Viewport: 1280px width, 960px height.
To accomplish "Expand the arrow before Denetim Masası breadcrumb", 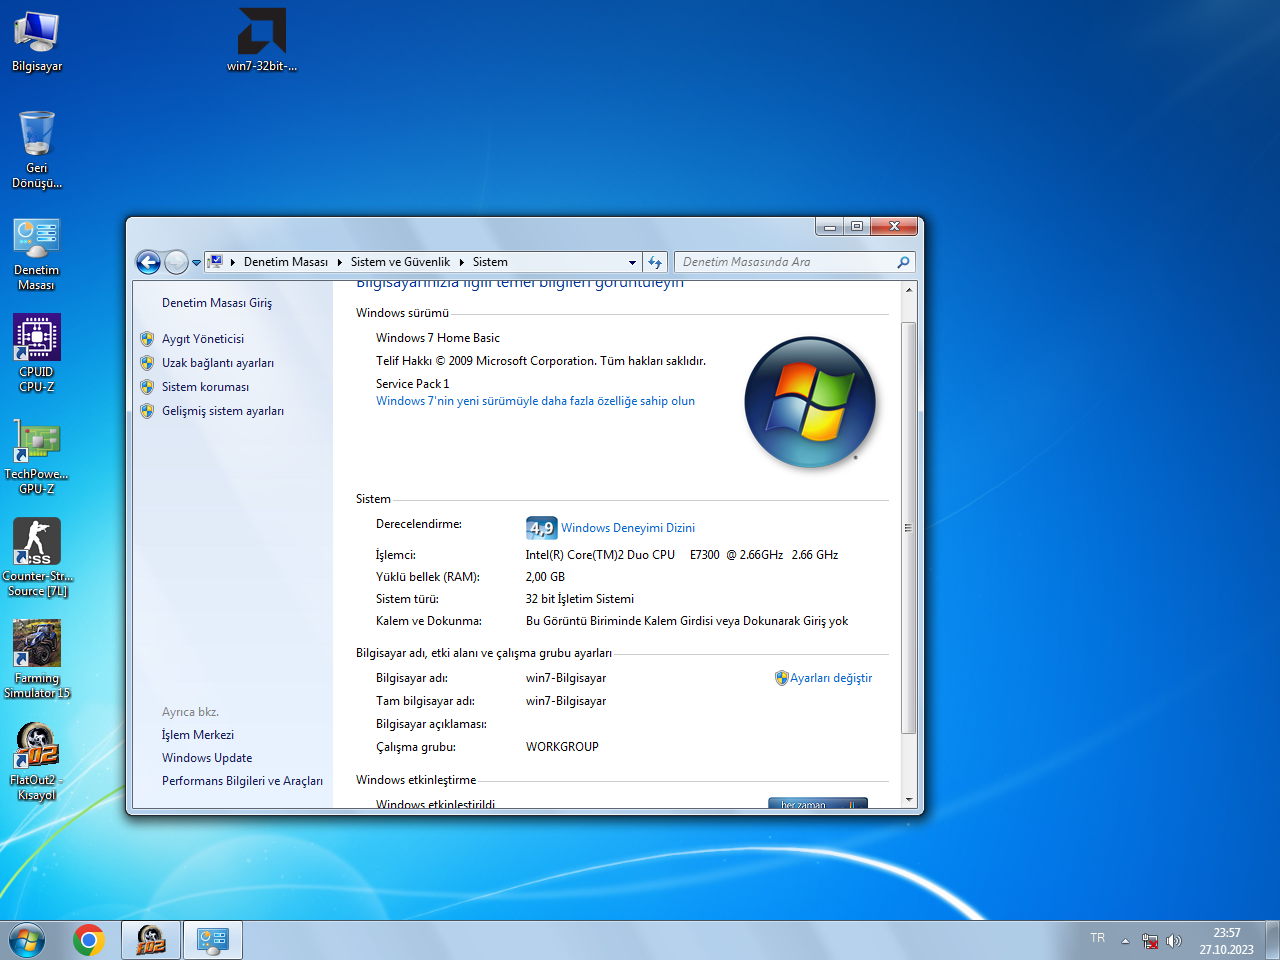I will tap(233, 262).
